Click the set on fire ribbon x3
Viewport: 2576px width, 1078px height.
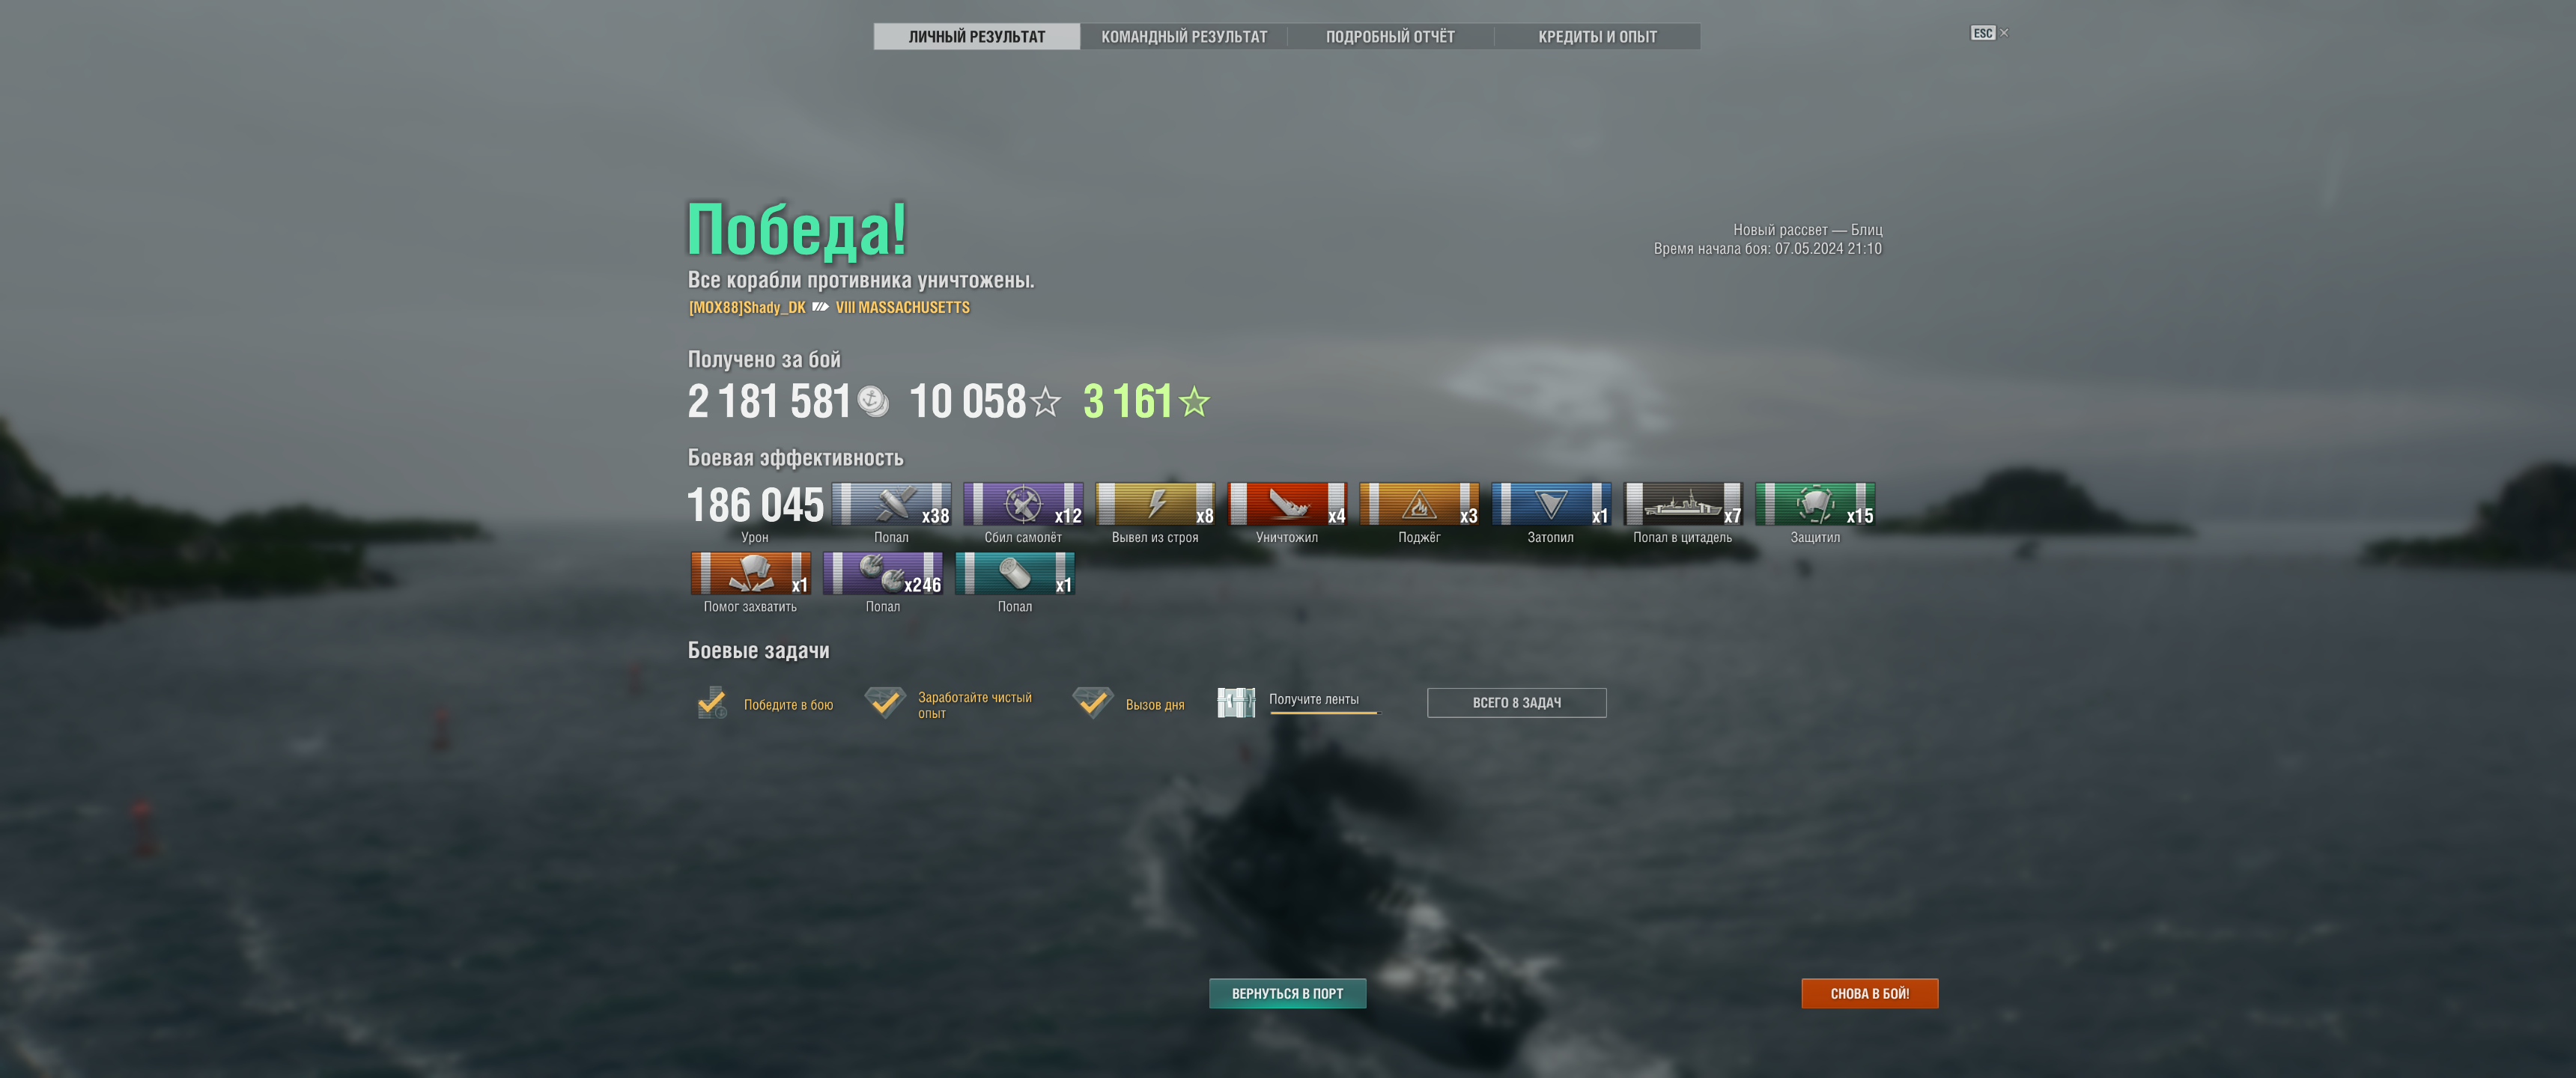(x=1419, y=504)
